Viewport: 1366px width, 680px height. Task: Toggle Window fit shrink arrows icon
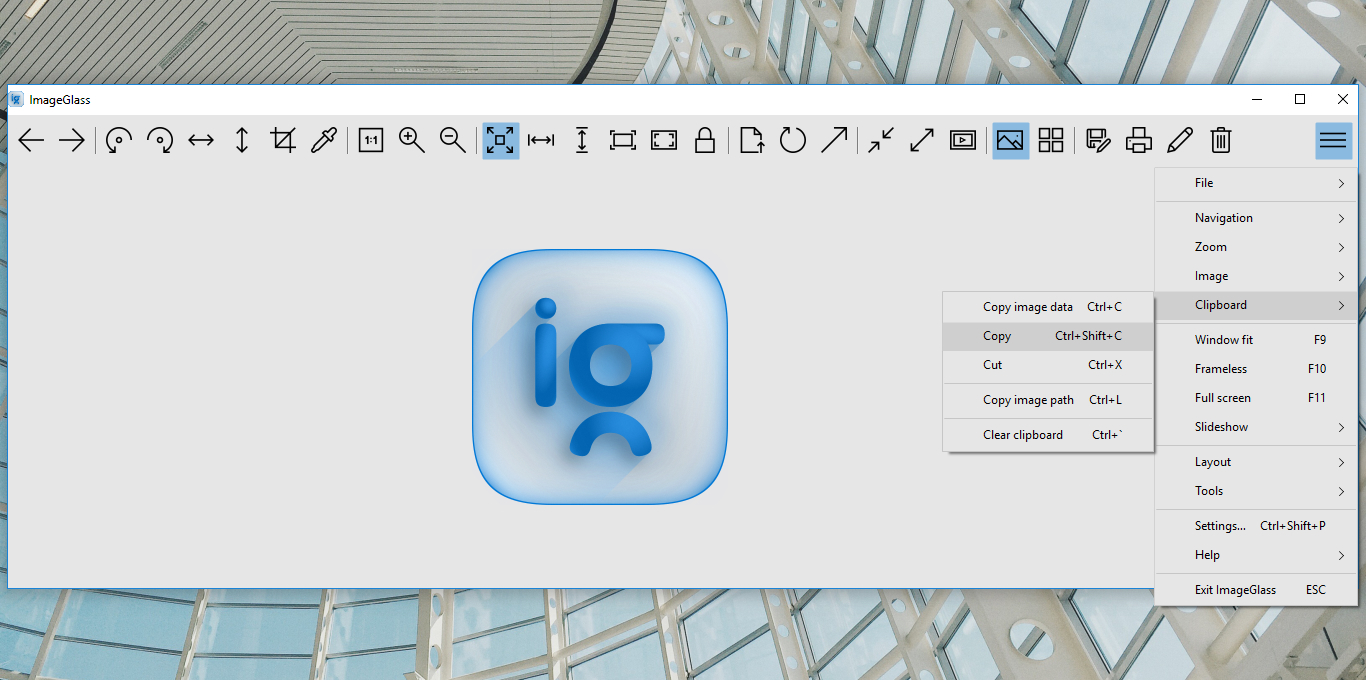pos(881,141)
